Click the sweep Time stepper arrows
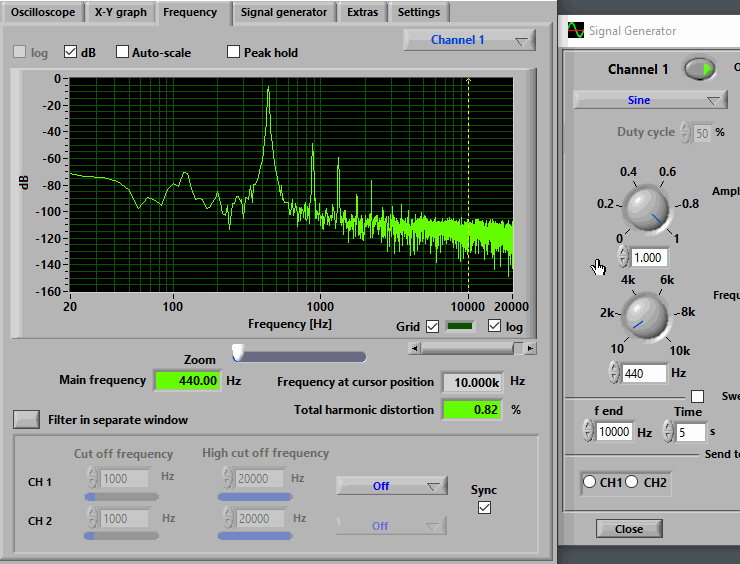This screenshot has width=740, height=564. click(668, 431)
